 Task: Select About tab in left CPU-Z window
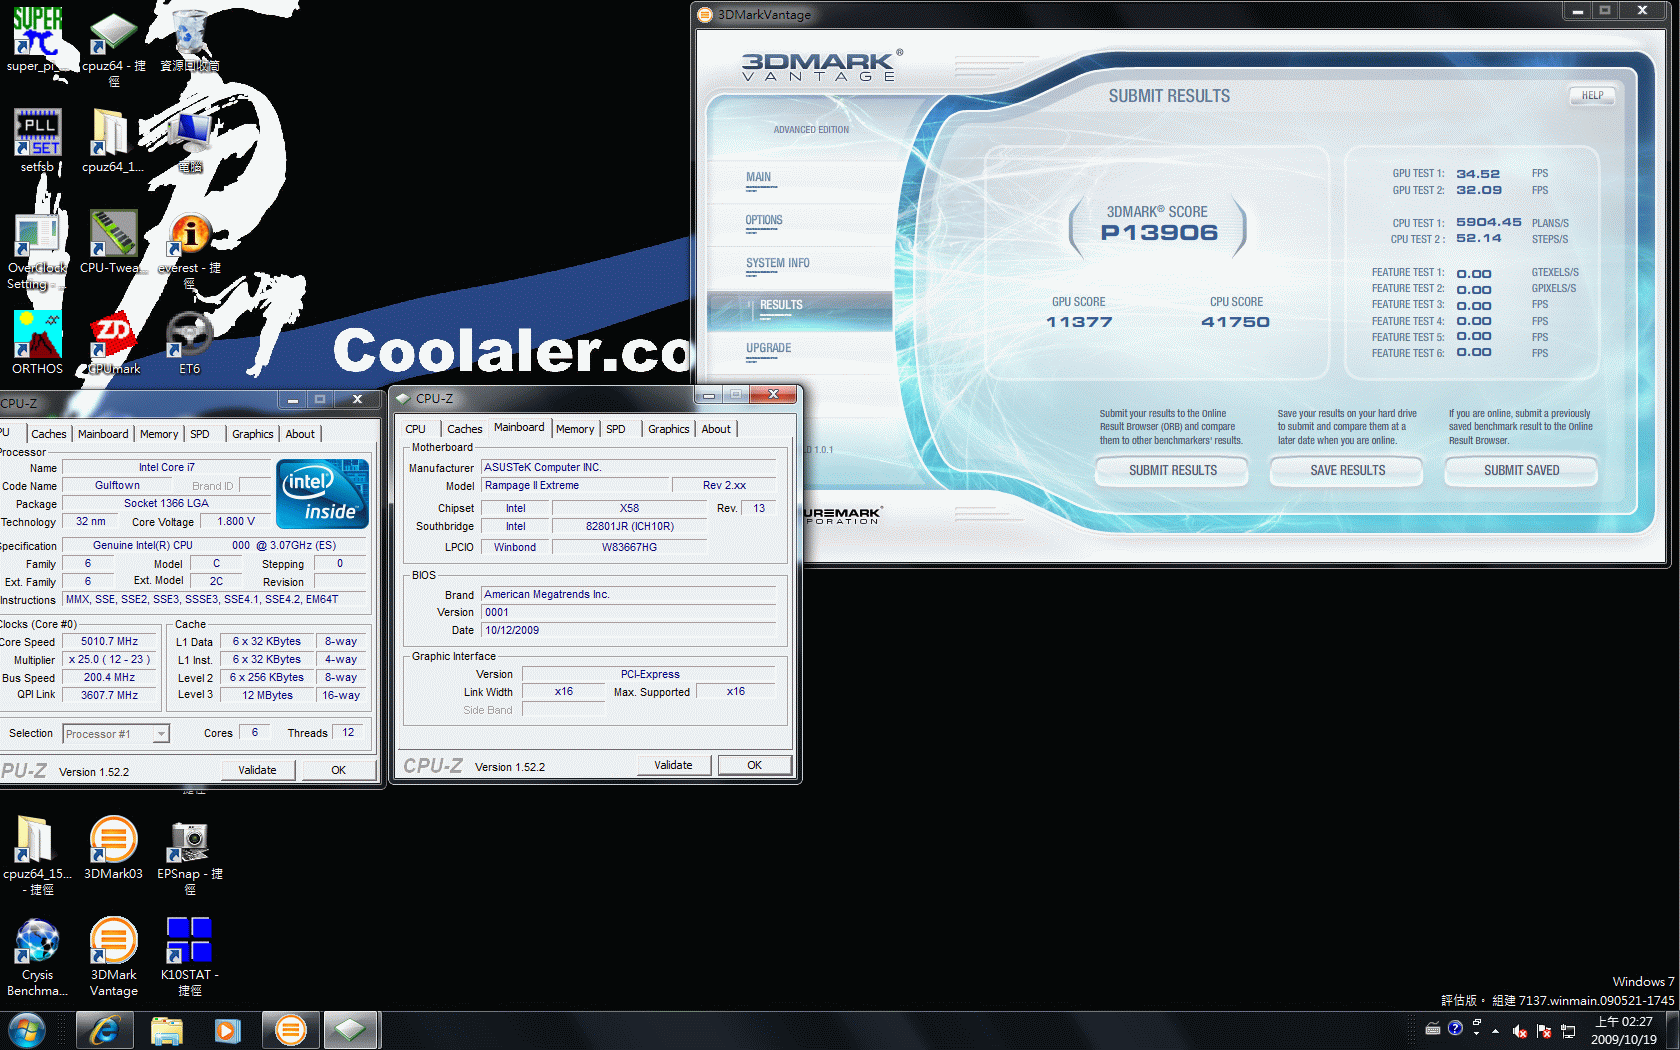coord(300,434)
